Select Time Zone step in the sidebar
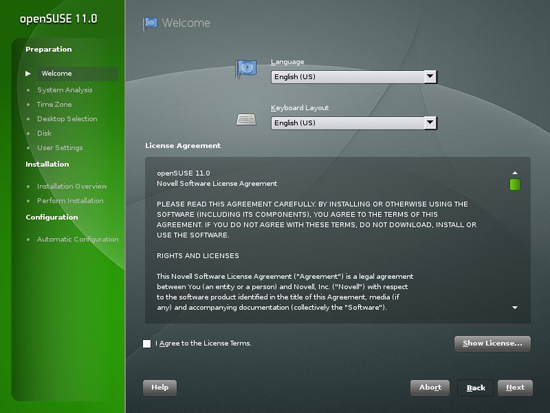 (54, 105)
